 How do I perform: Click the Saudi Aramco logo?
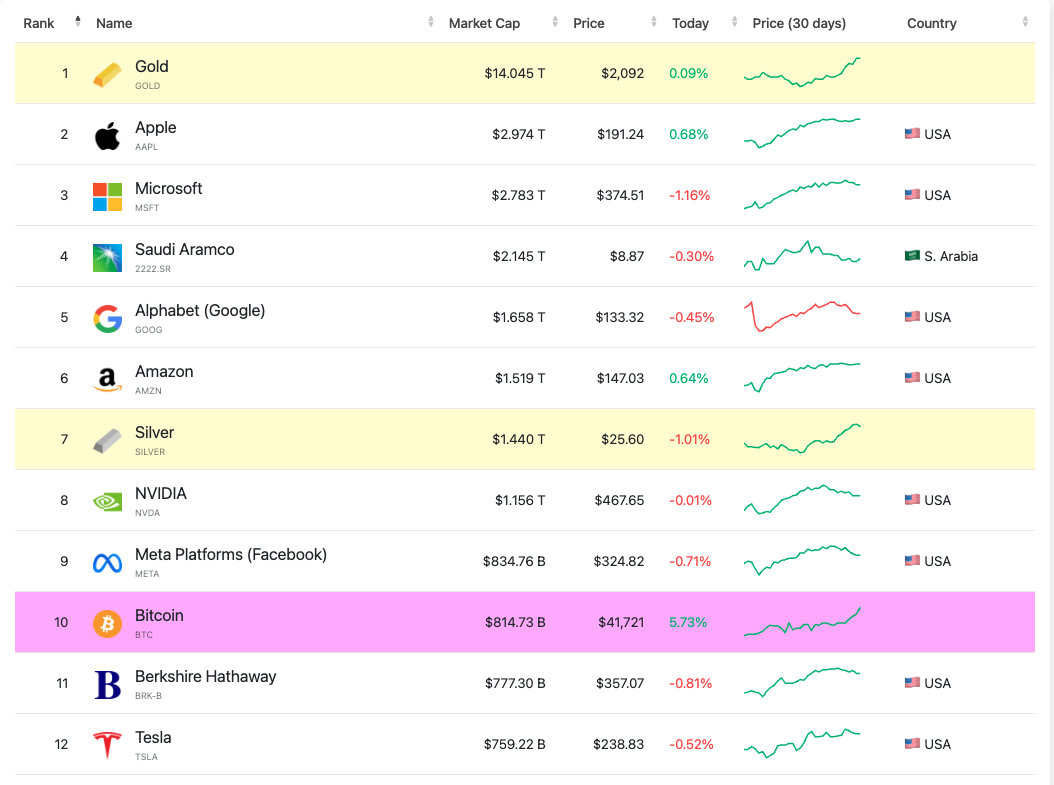[x=107, y=257]
